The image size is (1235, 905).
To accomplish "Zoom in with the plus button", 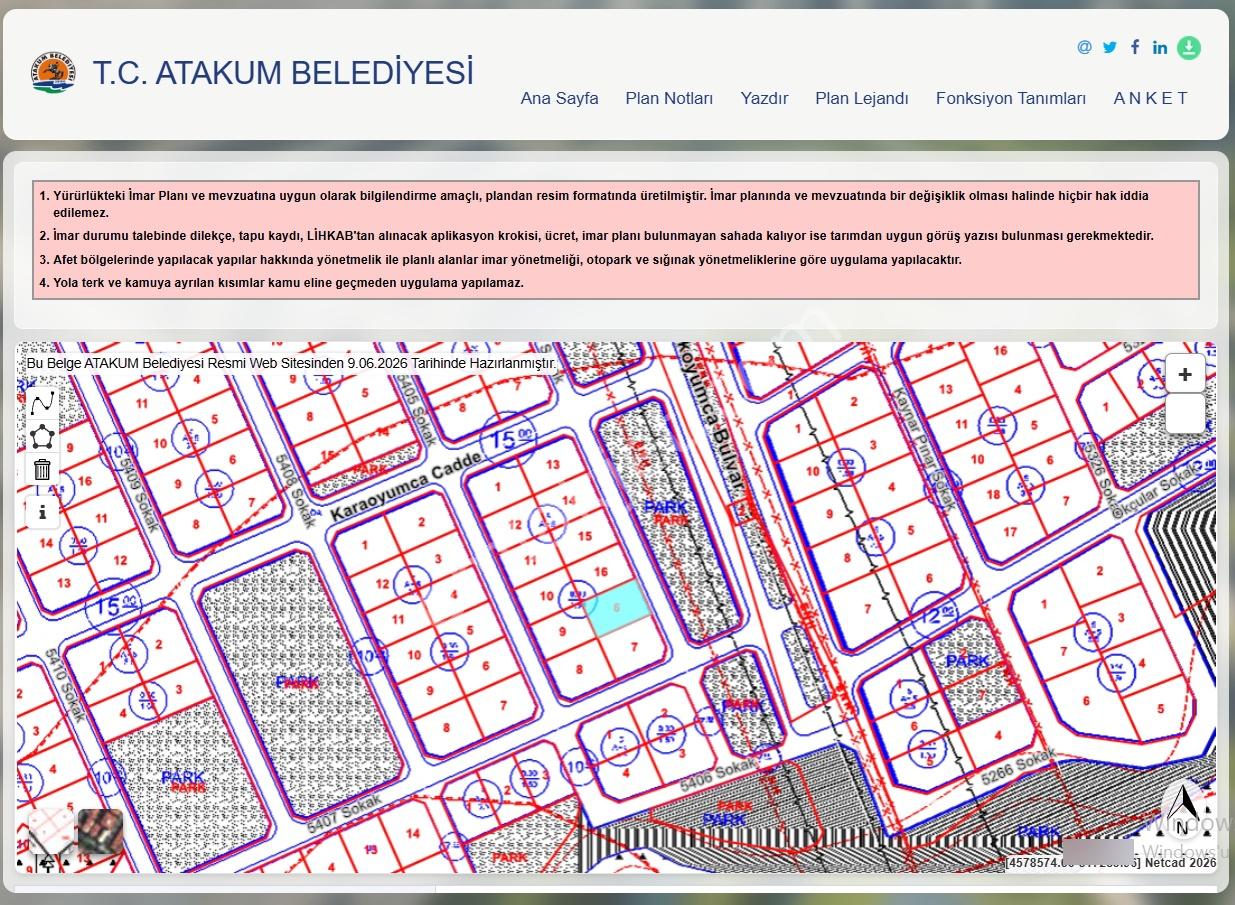I will (1185, 374).
